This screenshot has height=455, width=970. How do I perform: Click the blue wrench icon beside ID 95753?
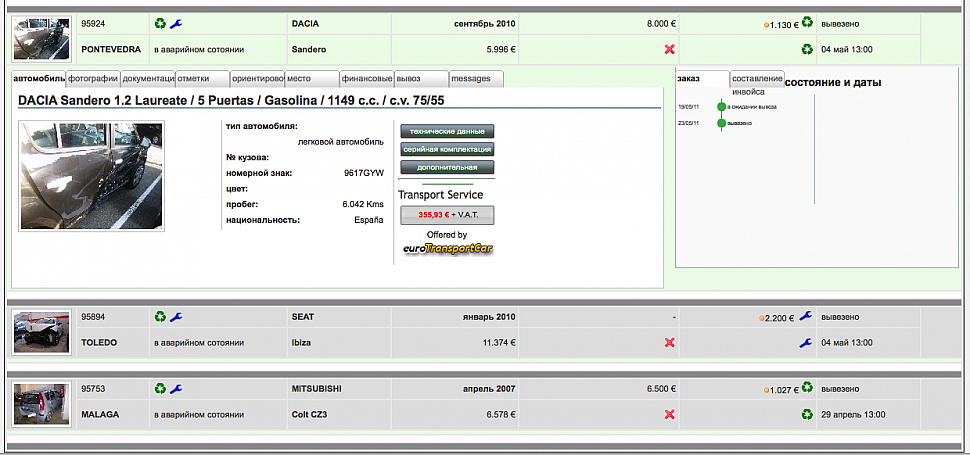[x=176, y=388]
